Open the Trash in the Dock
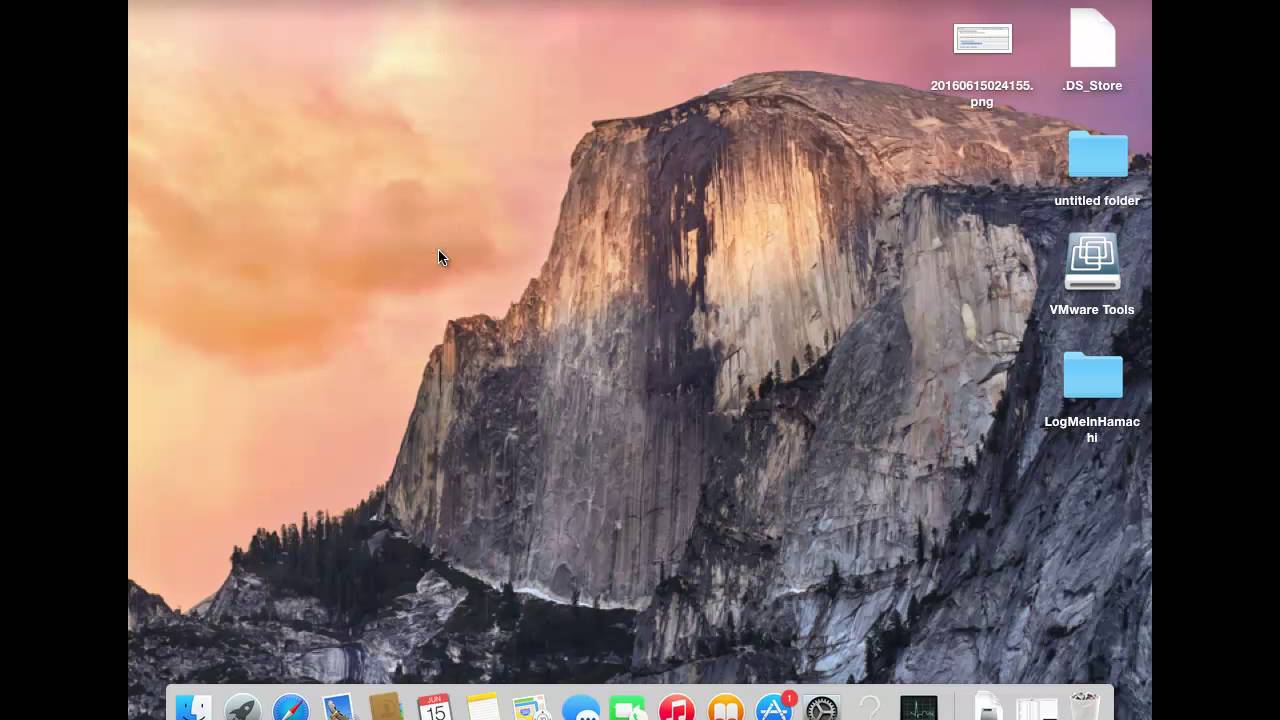The width and height of the screenshot is (1280, 720). click(1084, 707)
